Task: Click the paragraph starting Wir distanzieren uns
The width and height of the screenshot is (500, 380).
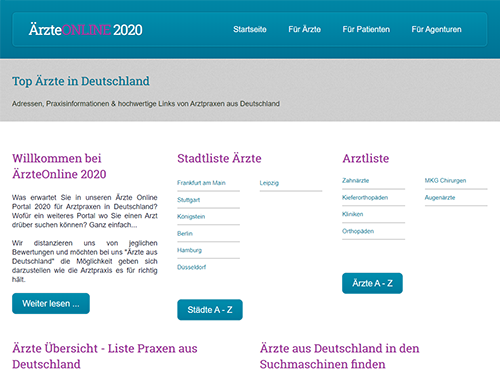Action: (x=85, y=261)
